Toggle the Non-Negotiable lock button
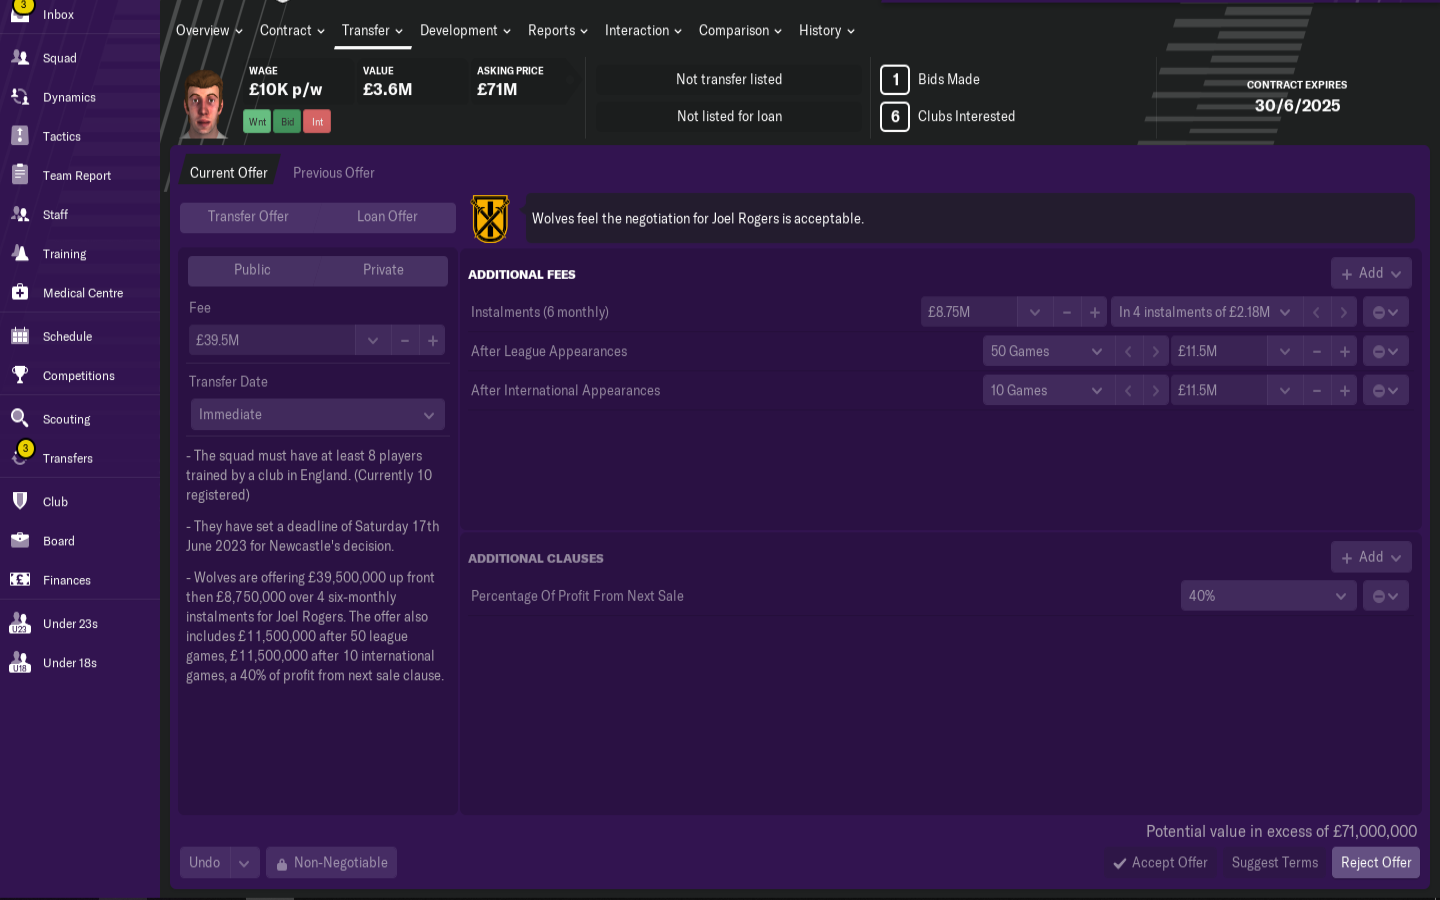1440x900 pixels. coord(331,863)
